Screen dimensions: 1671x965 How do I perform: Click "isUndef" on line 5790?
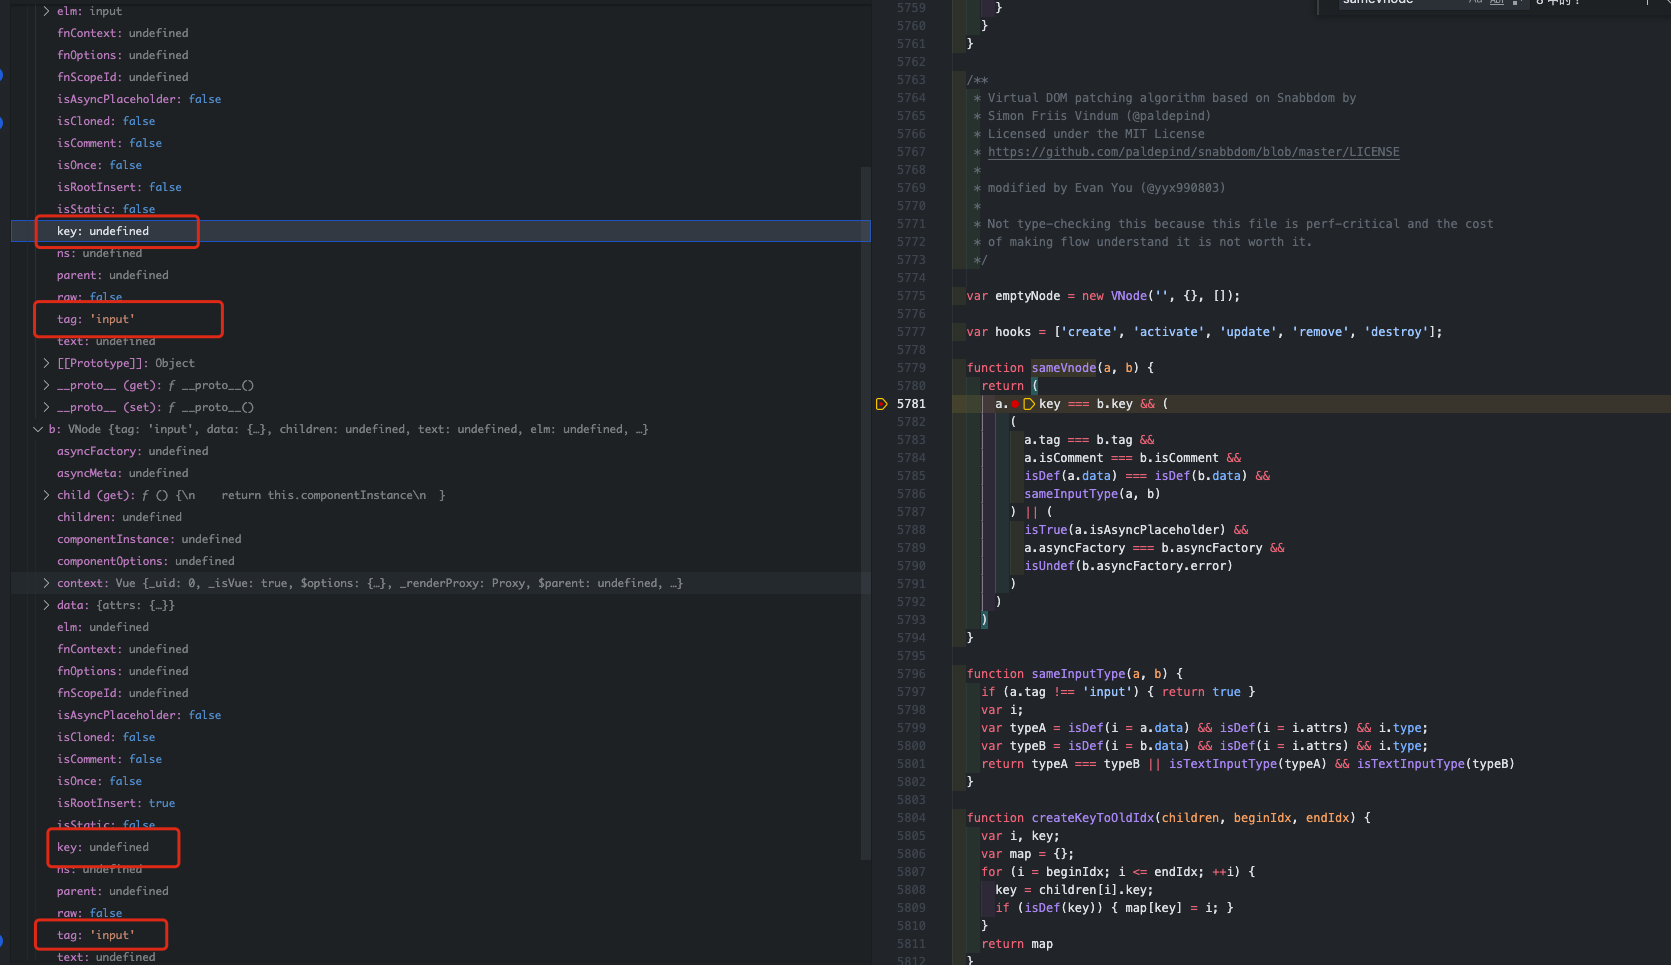pos(1049,566)
